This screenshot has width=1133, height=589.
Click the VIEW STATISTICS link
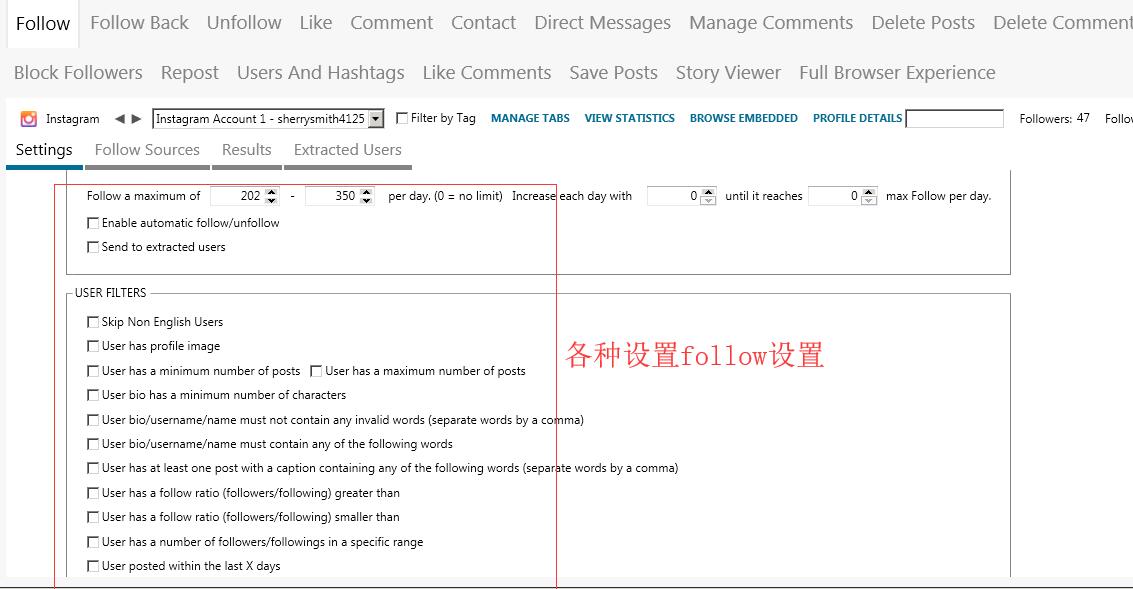630,118
